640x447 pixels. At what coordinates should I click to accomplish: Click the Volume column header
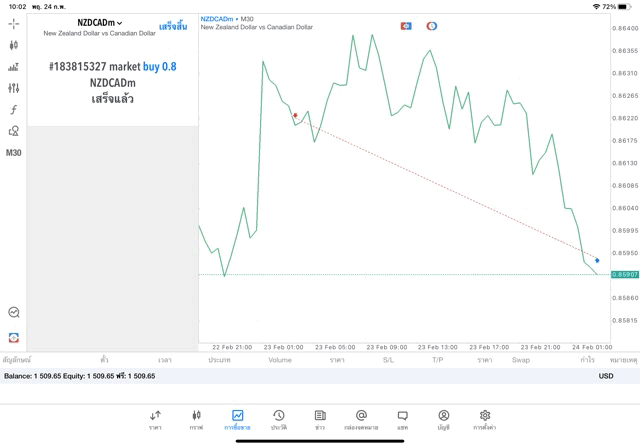point(280,360)
